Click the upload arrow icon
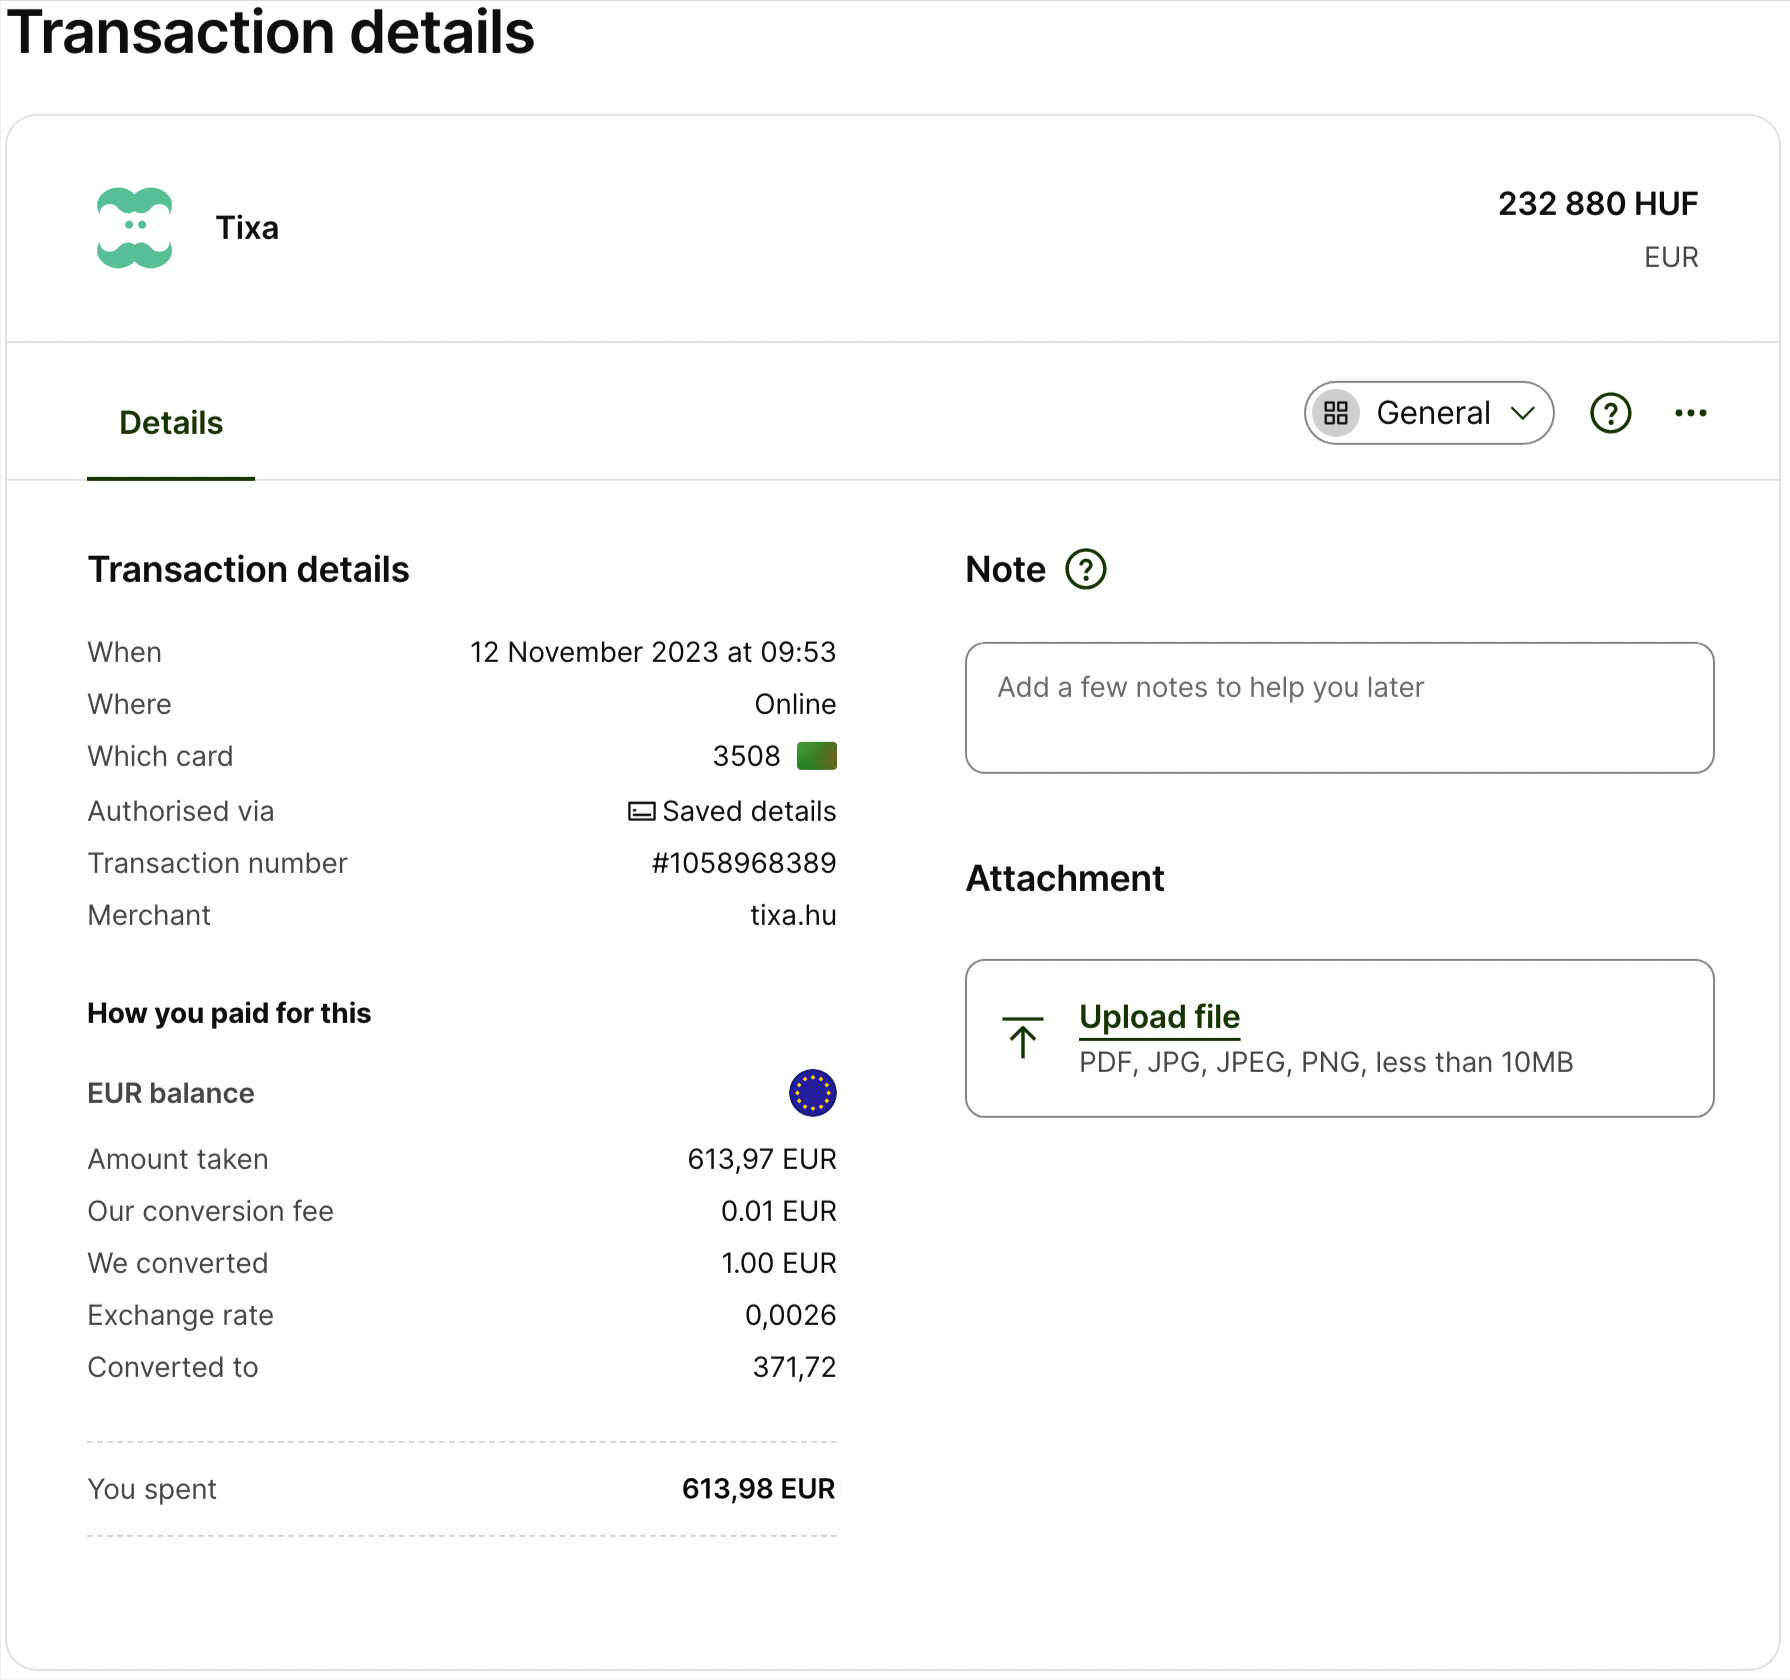 point(1022,1038)
